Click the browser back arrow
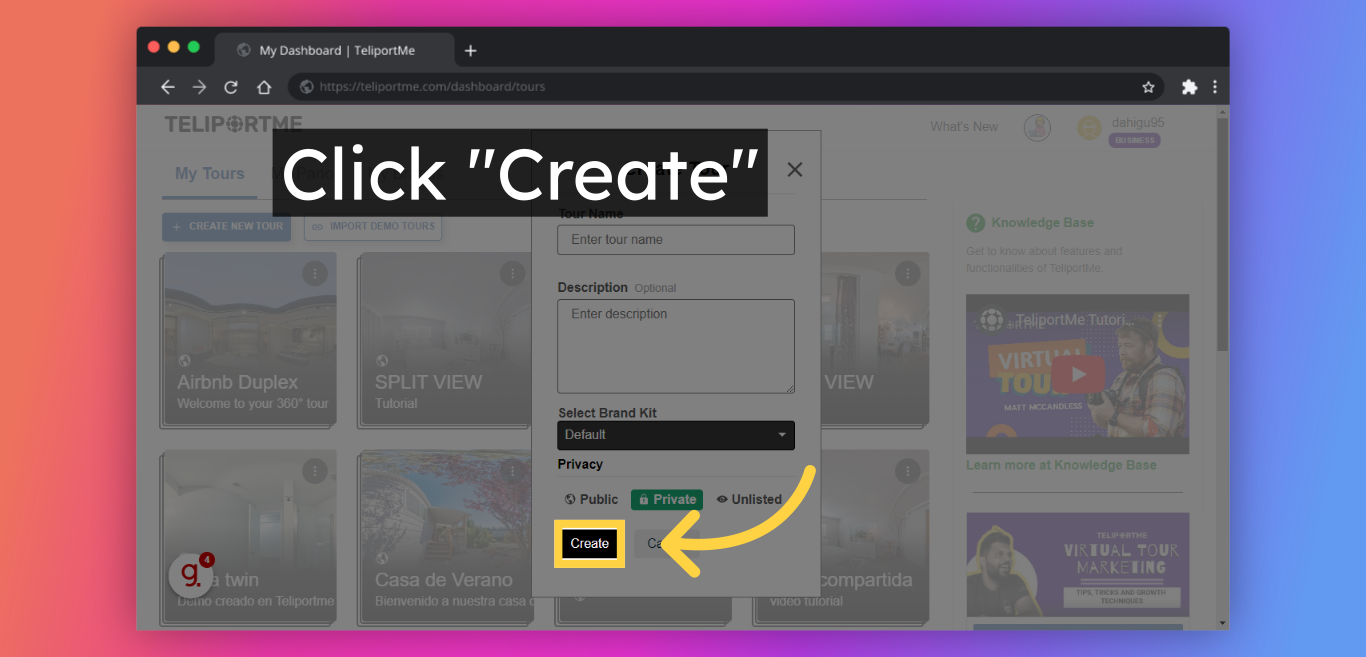 click(x=167, y=87)
